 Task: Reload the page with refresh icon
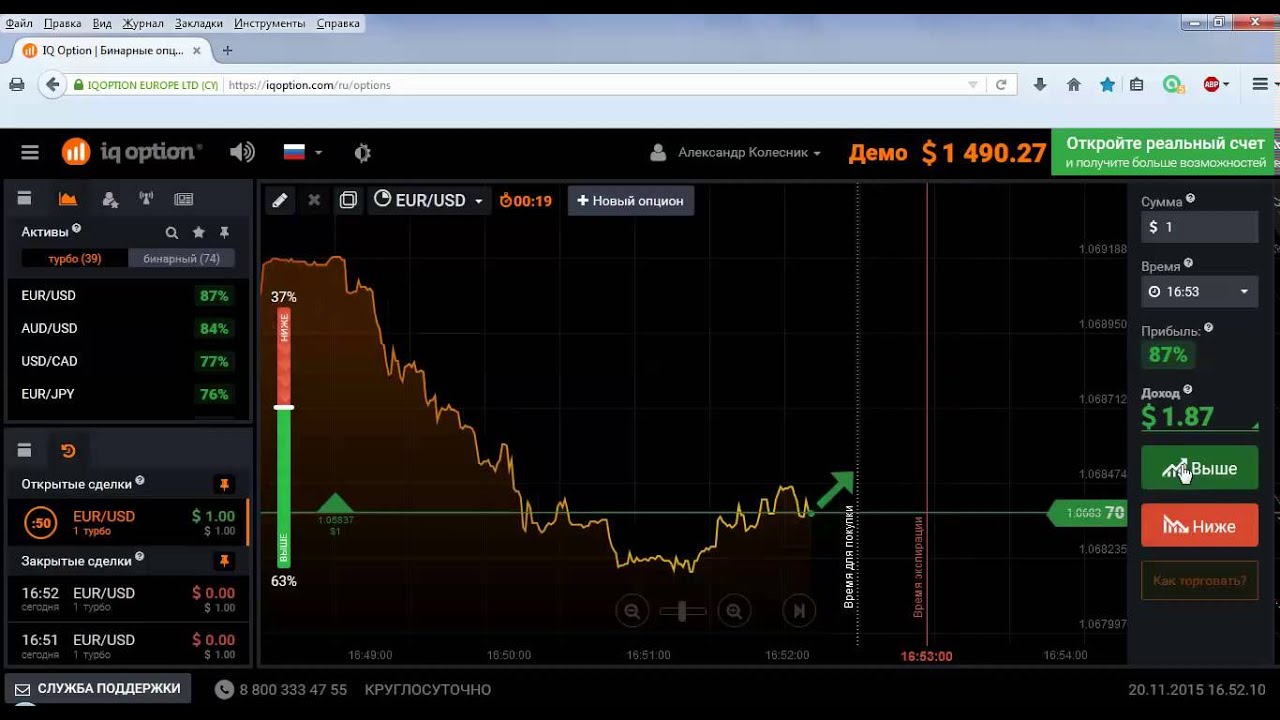tap(1000, 85)
